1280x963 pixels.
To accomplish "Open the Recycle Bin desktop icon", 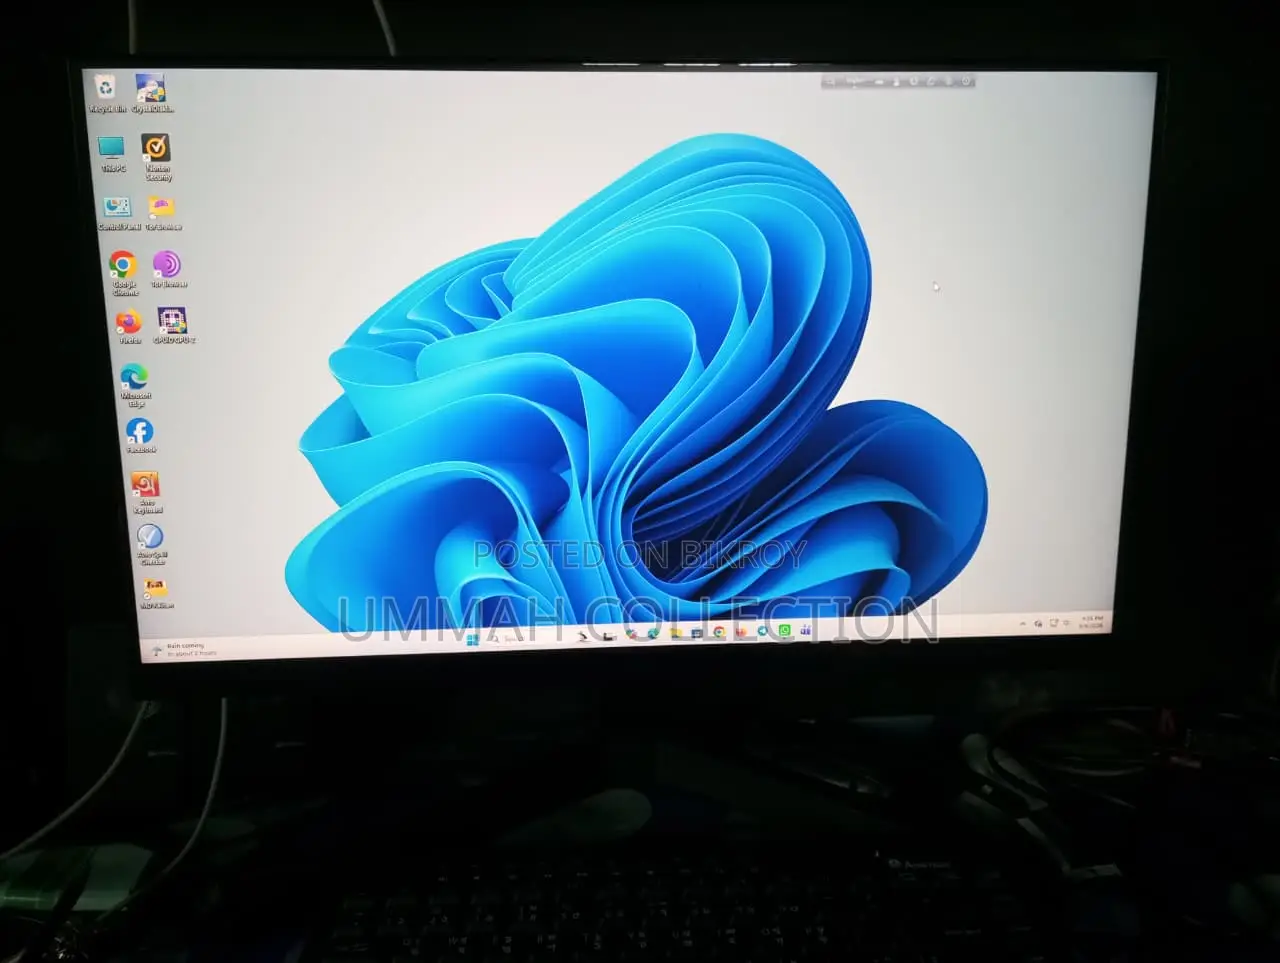I will point(107,91).
